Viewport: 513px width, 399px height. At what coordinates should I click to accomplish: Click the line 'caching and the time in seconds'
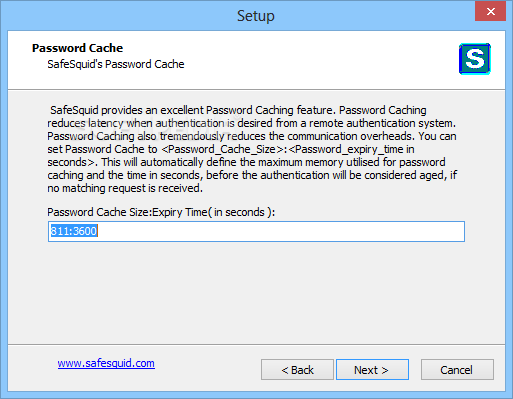(x=252, y=175)
